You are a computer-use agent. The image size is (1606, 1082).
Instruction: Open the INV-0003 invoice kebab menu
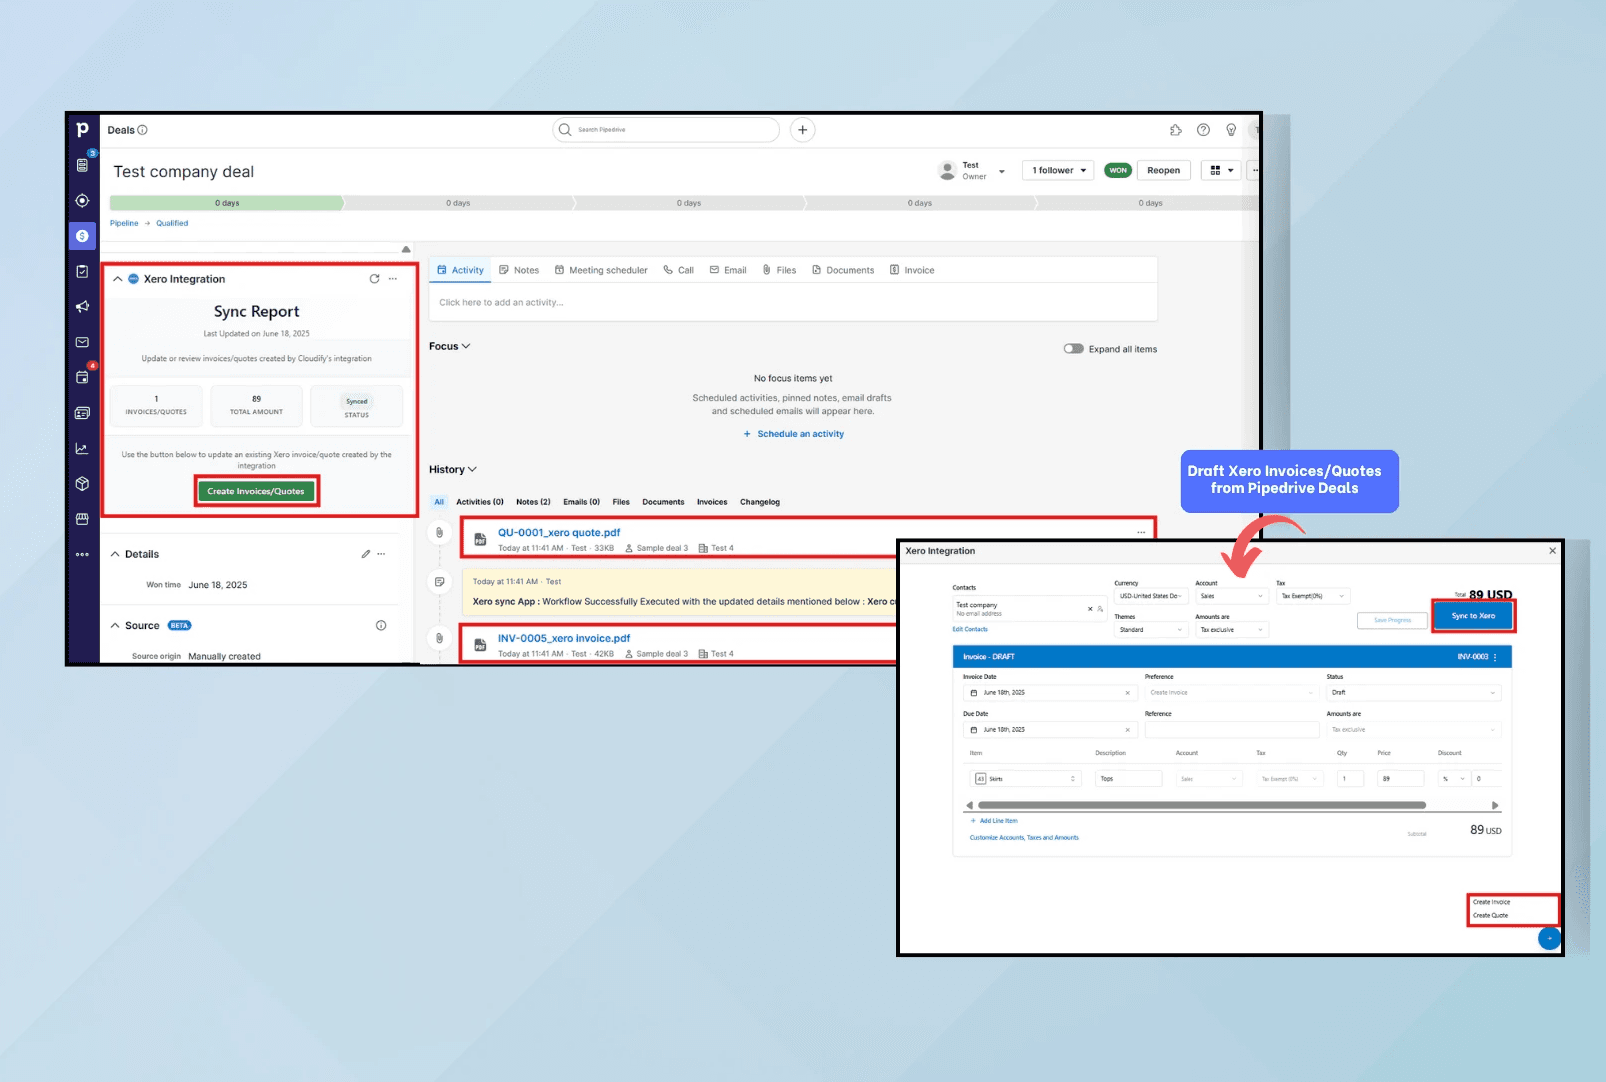point(1496,657)
